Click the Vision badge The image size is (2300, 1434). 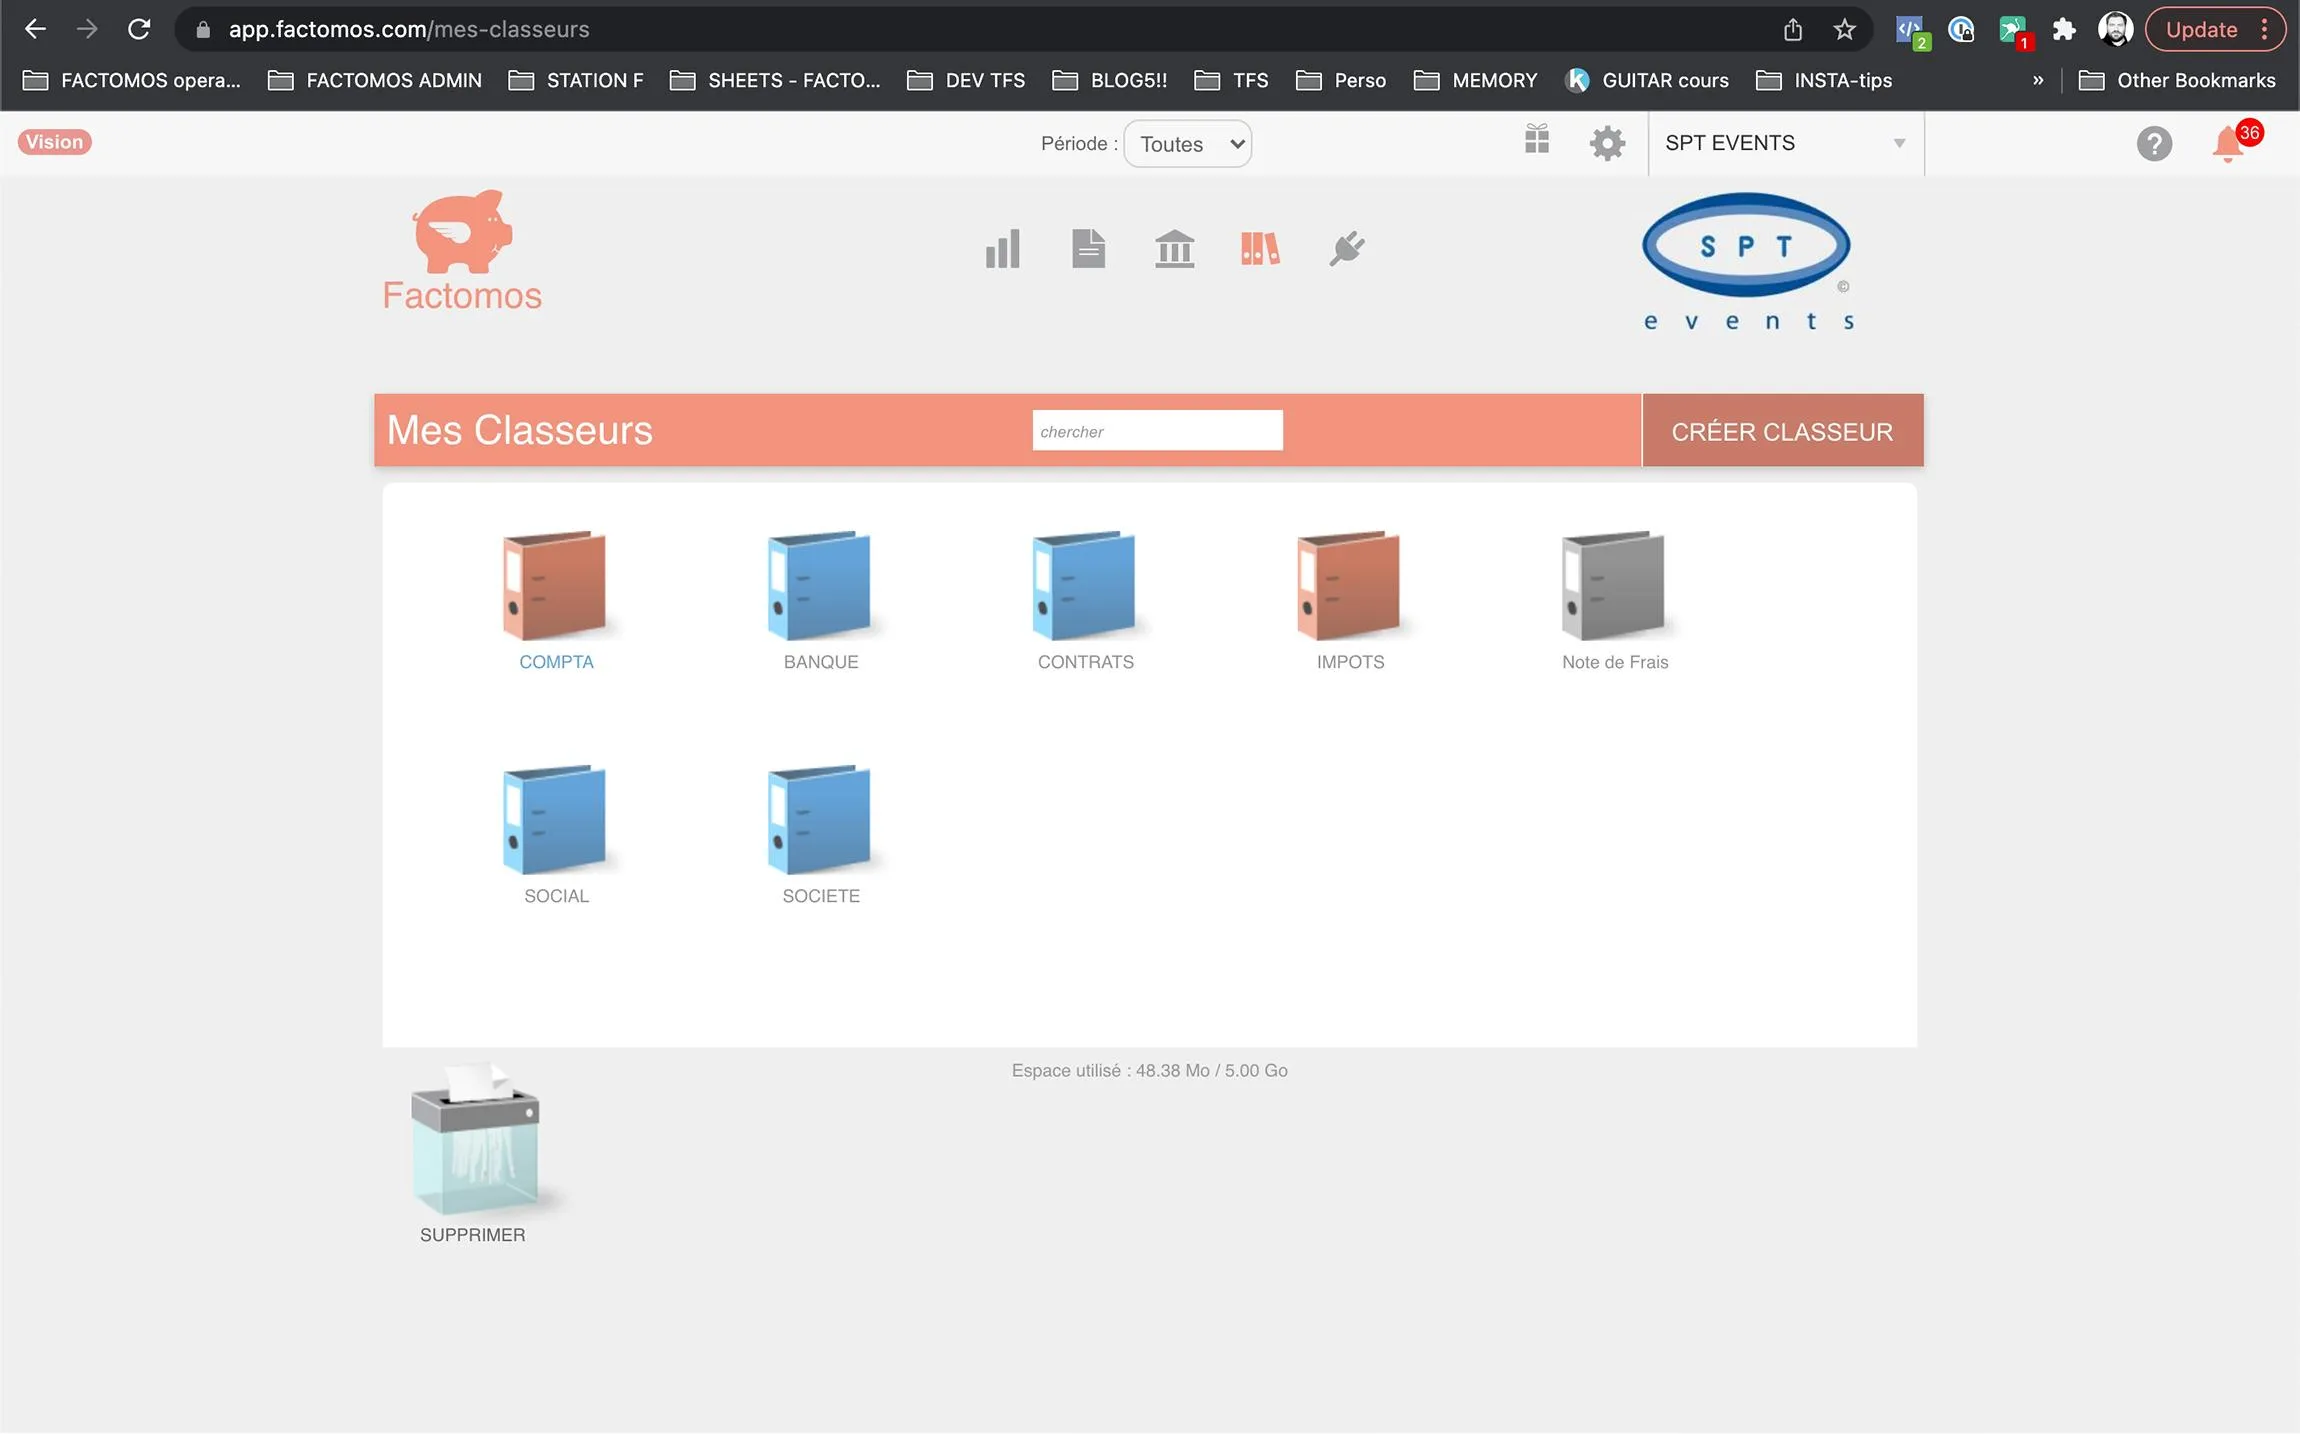tap(54, 142)
